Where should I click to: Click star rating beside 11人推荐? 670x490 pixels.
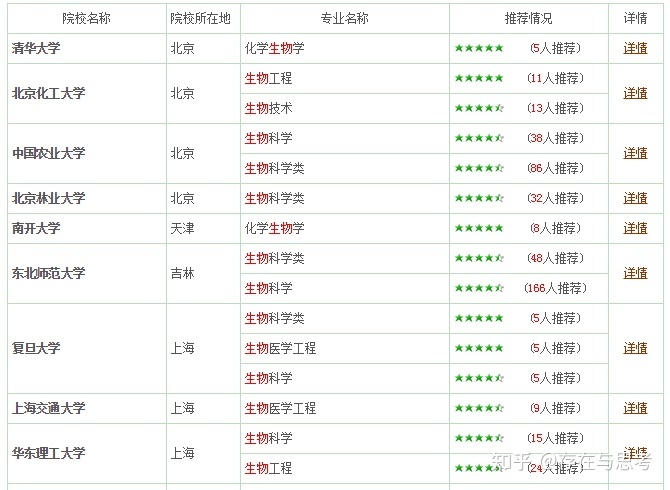[479, 78]
